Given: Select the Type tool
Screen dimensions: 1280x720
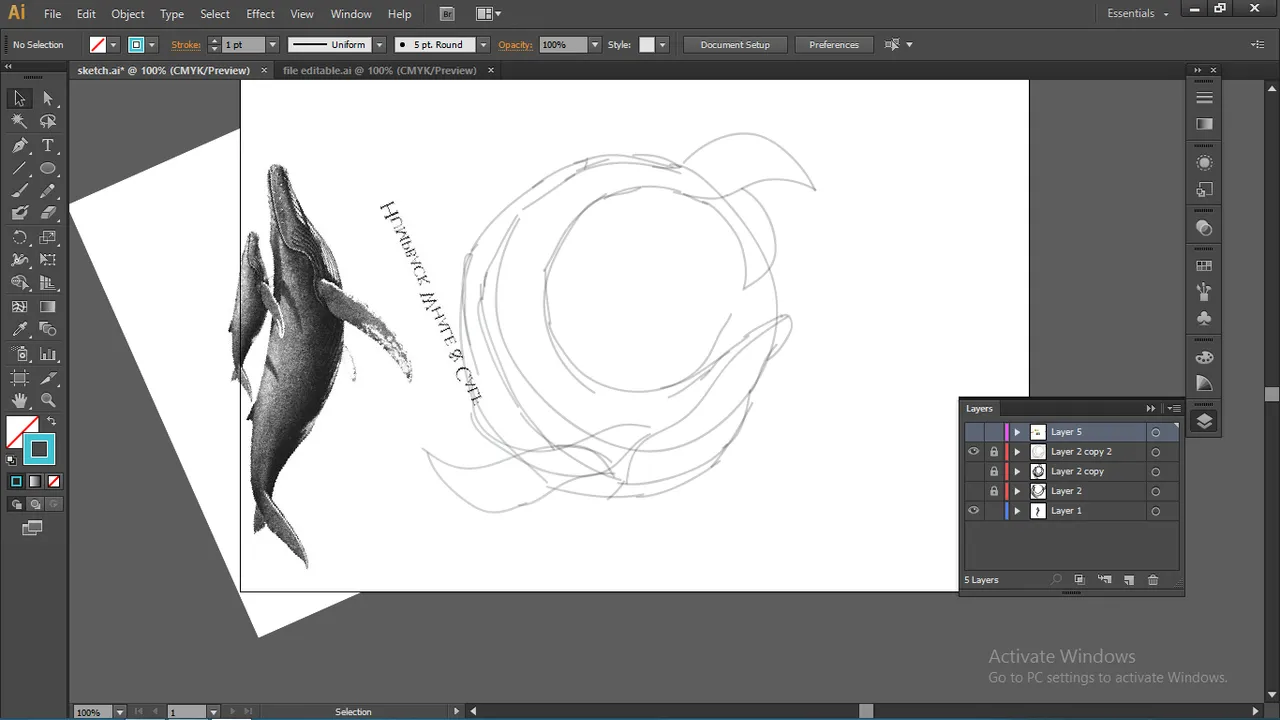Looking at the screenshot, I should coord(48,145).
